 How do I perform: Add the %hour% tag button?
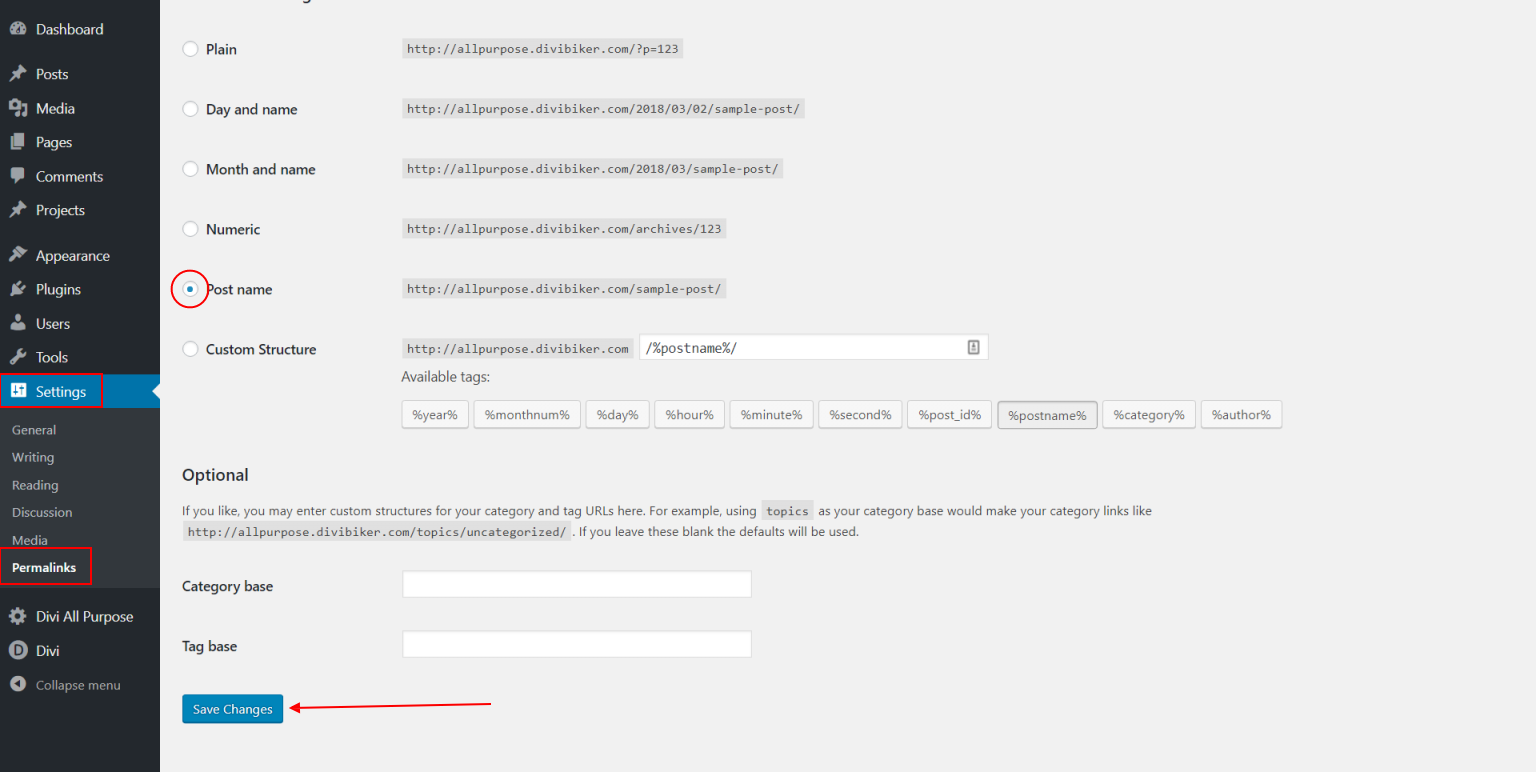[689, 414]
